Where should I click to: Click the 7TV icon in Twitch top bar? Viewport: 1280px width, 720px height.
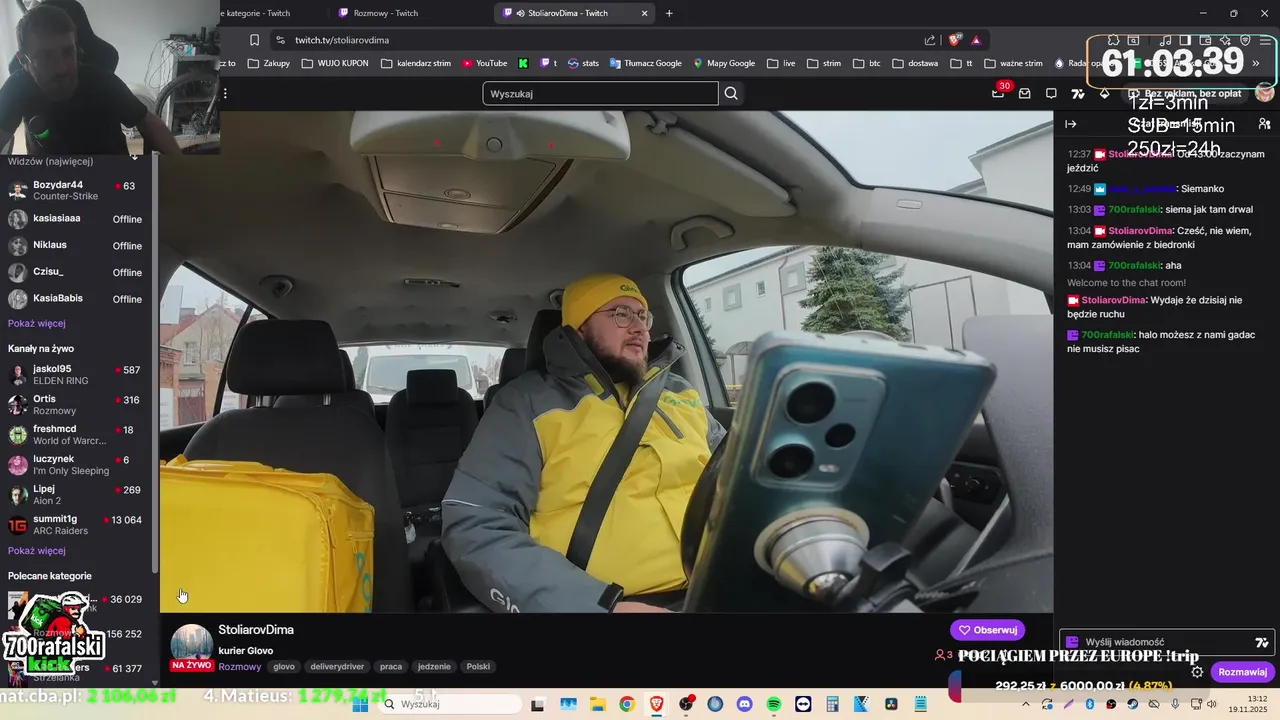(x=1077, y=93)
